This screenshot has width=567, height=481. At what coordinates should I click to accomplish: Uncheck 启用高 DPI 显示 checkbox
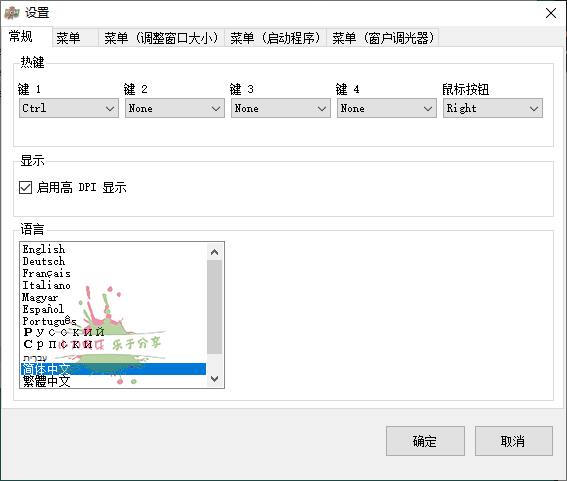[x=25, y=188]
